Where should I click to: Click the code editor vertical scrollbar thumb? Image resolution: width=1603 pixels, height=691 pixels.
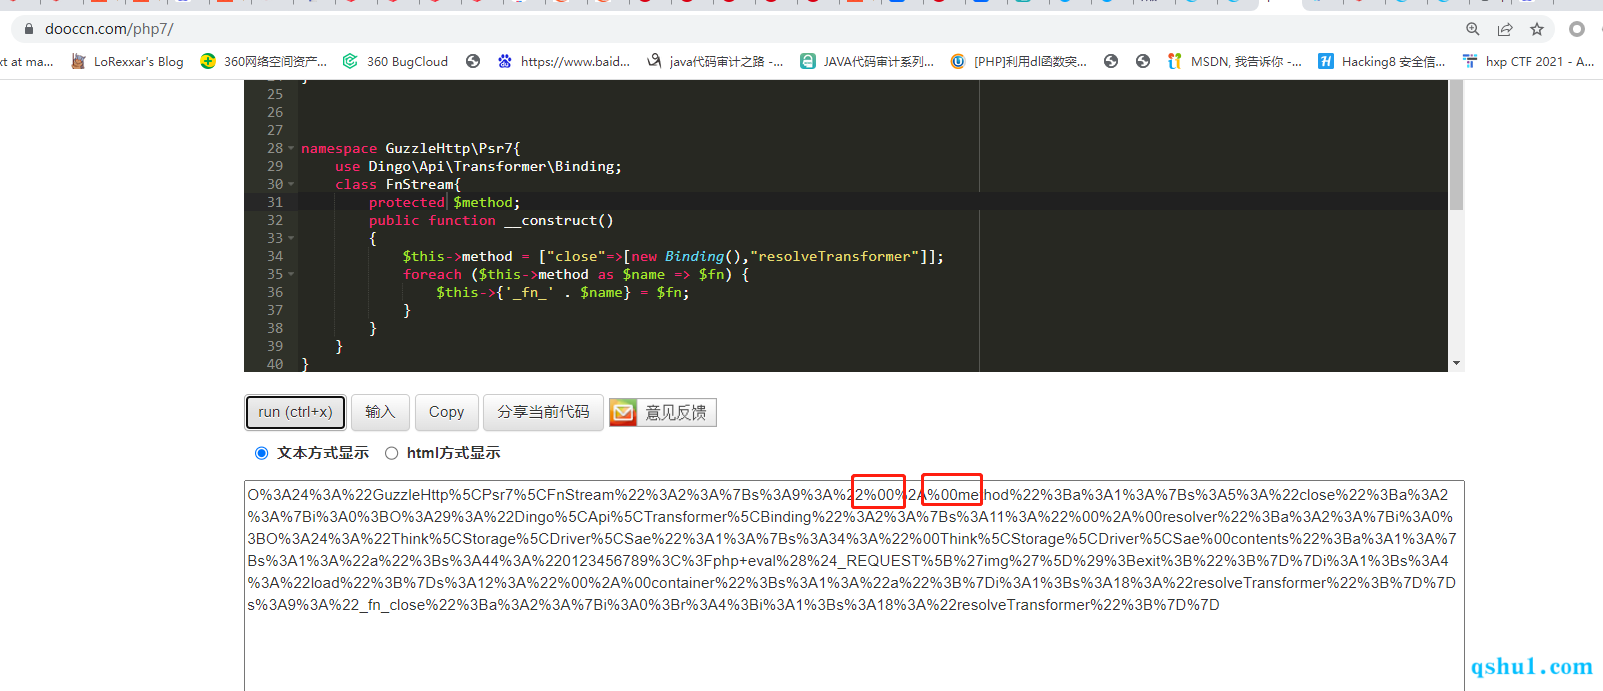click(x=1456, y=145)
